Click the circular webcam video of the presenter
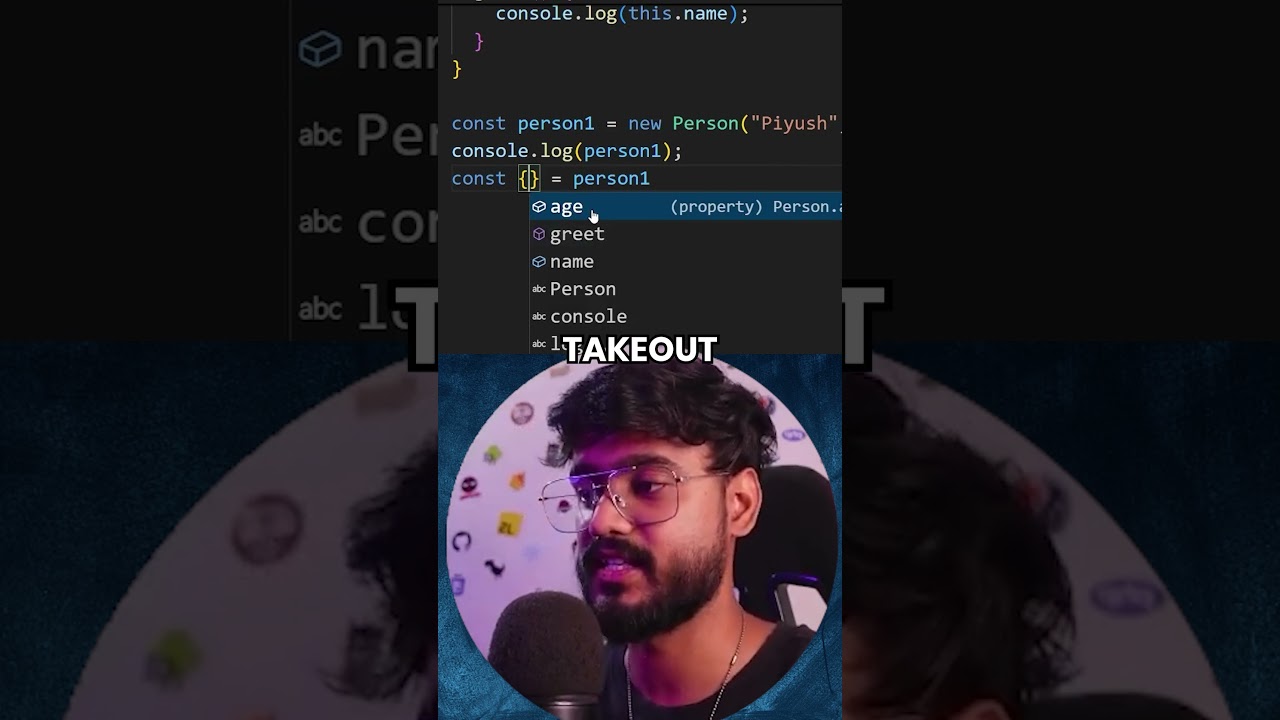 click(x=640, y=540)
